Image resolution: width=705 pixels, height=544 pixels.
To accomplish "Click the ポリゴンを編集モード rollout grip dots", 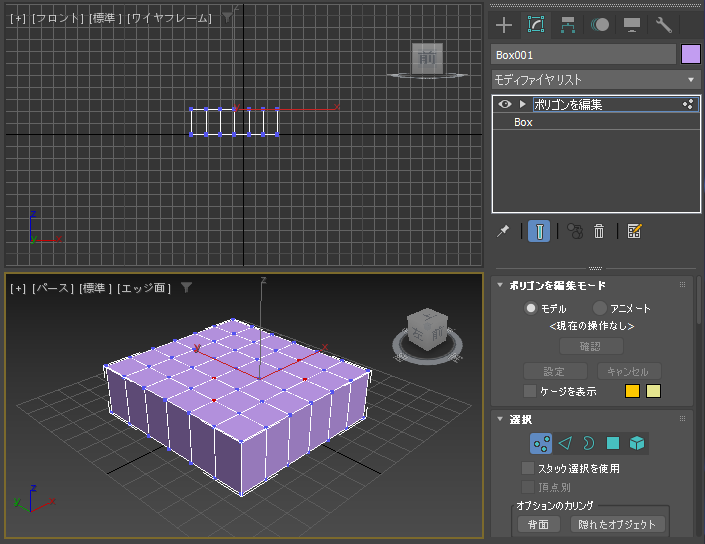I will click(683, 285).
